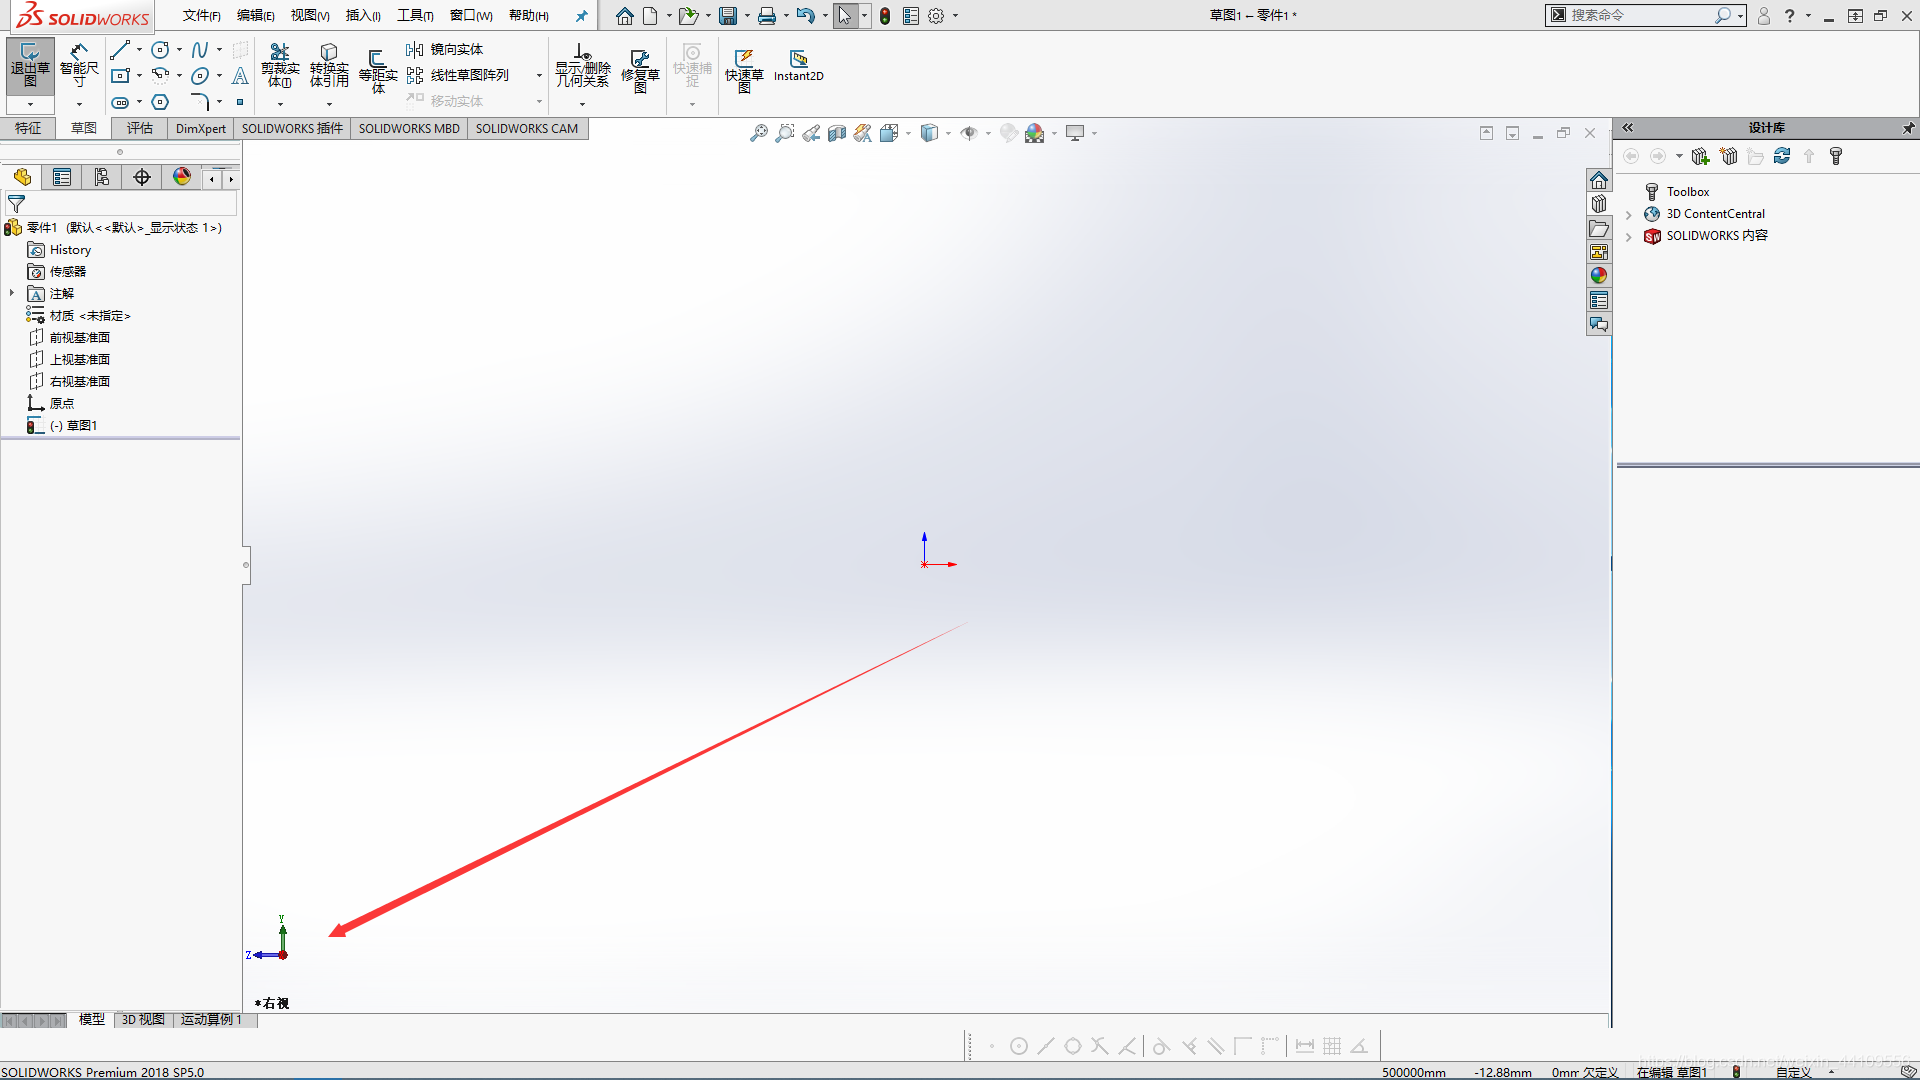
Task: Select the Line sketch tool
Action: click(120, 50)
